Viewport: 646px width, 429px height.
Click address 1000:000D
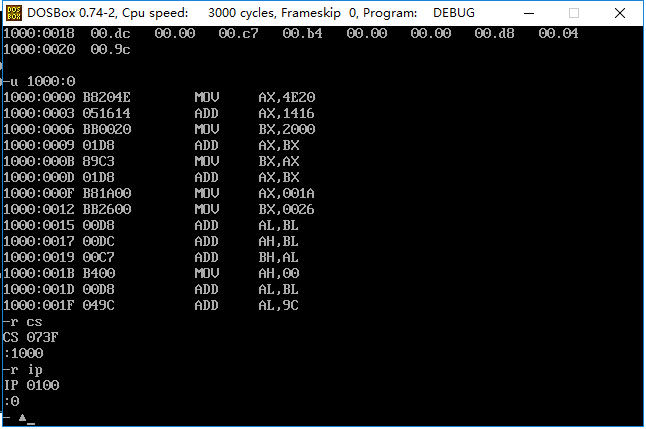39,178
